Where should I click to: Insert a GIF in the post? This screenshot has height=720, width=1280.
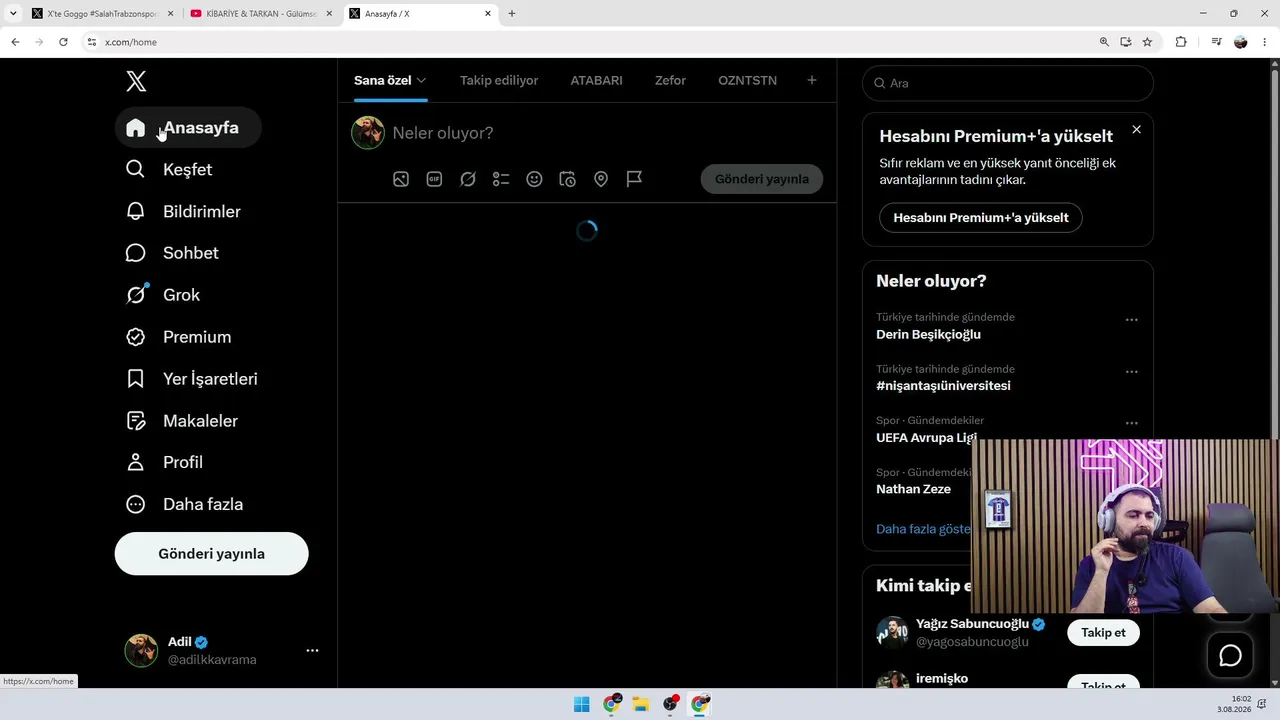(434, 179)
